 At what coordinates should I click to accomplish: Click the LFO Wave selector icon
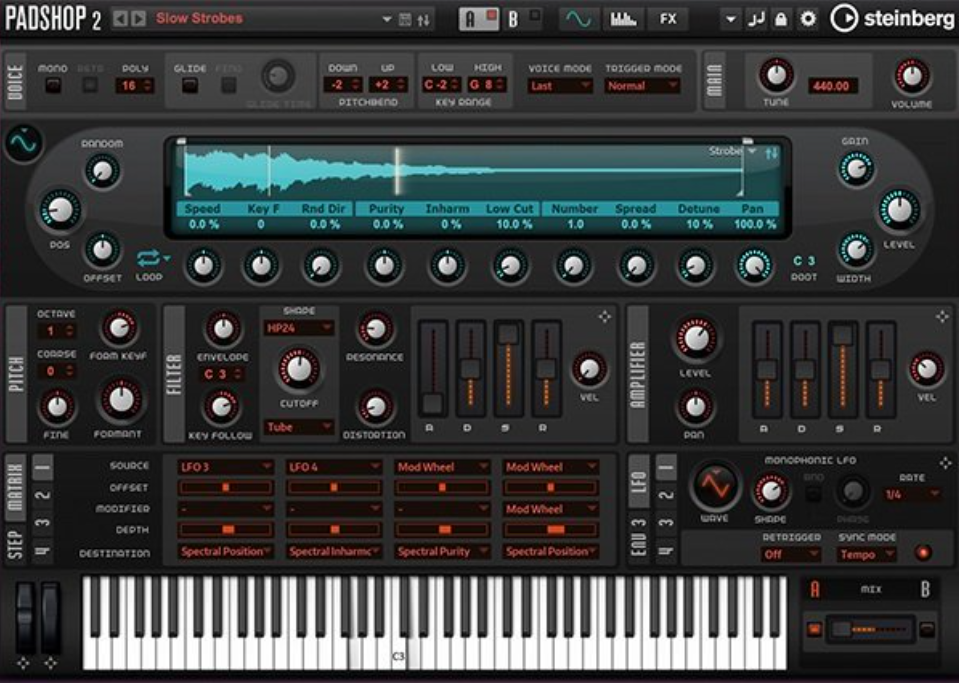pos(714,486)
